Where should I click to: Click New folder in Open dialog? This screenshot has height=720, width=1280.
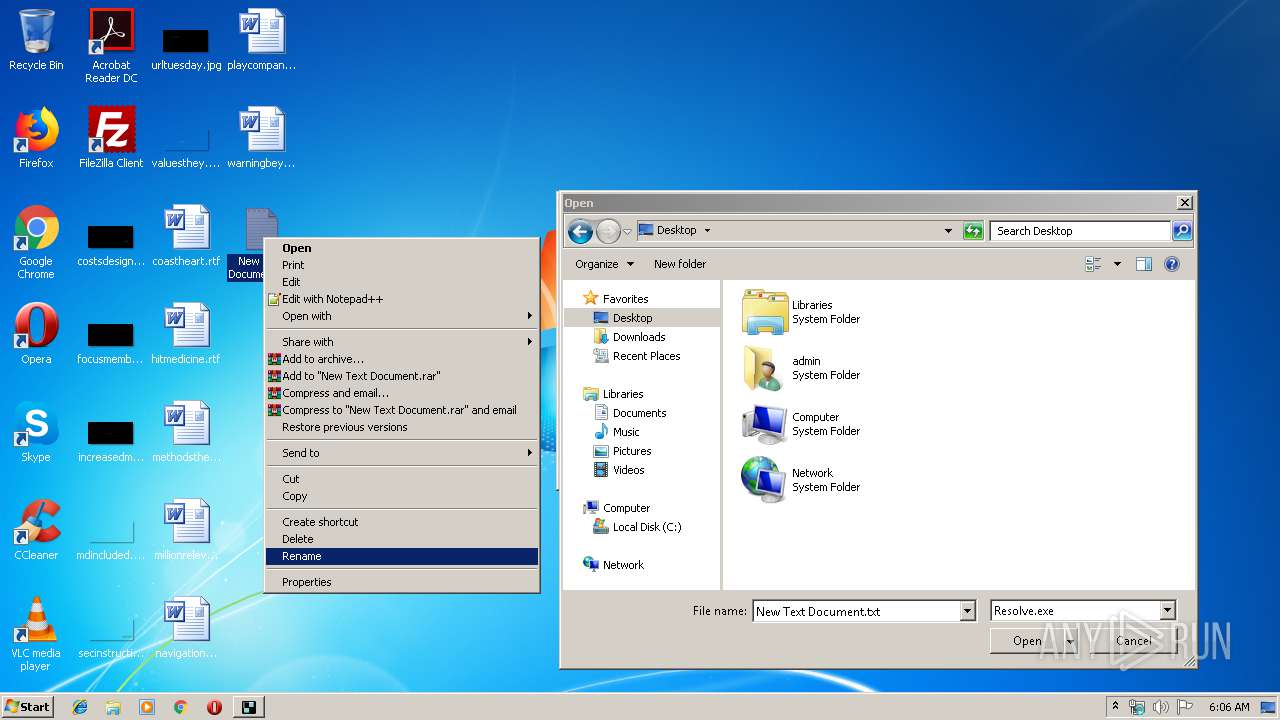(680, 264)
